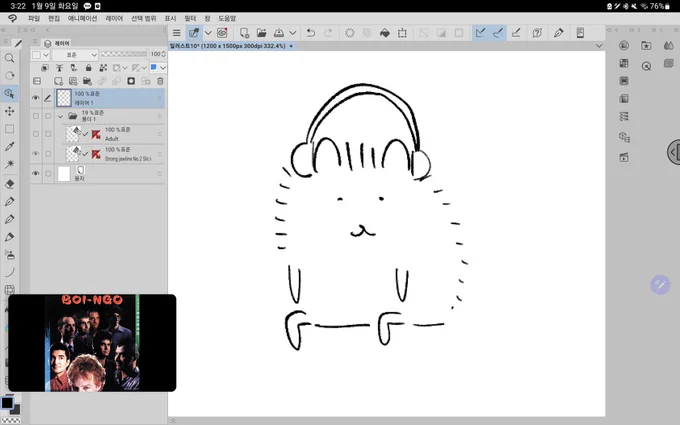Select the Eraser tool

(9, 184)
